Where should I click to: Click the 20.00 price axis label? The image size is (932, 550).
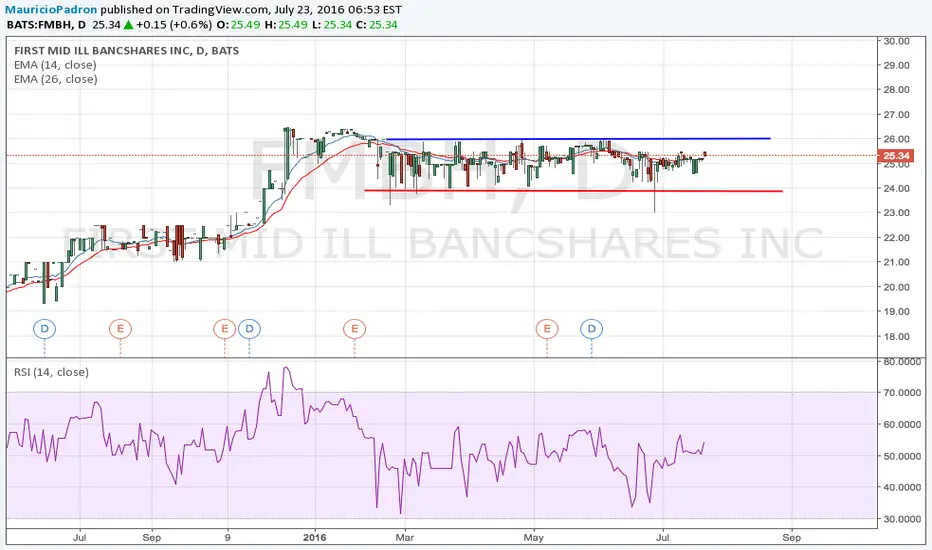point(896,287)
